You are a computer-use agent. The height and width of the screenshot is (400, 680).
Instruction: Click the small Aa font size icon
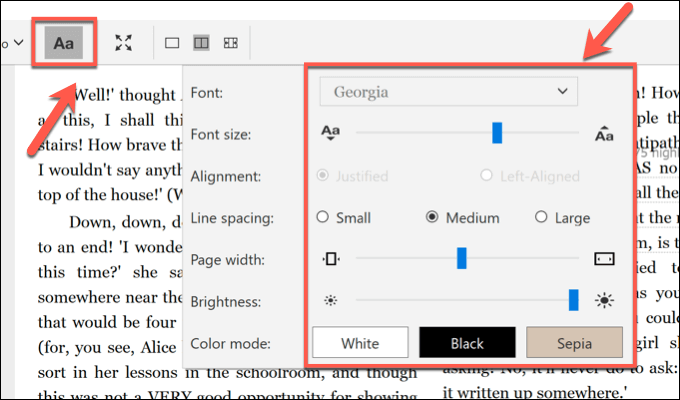pyautogui.click(x=331, y=133)
